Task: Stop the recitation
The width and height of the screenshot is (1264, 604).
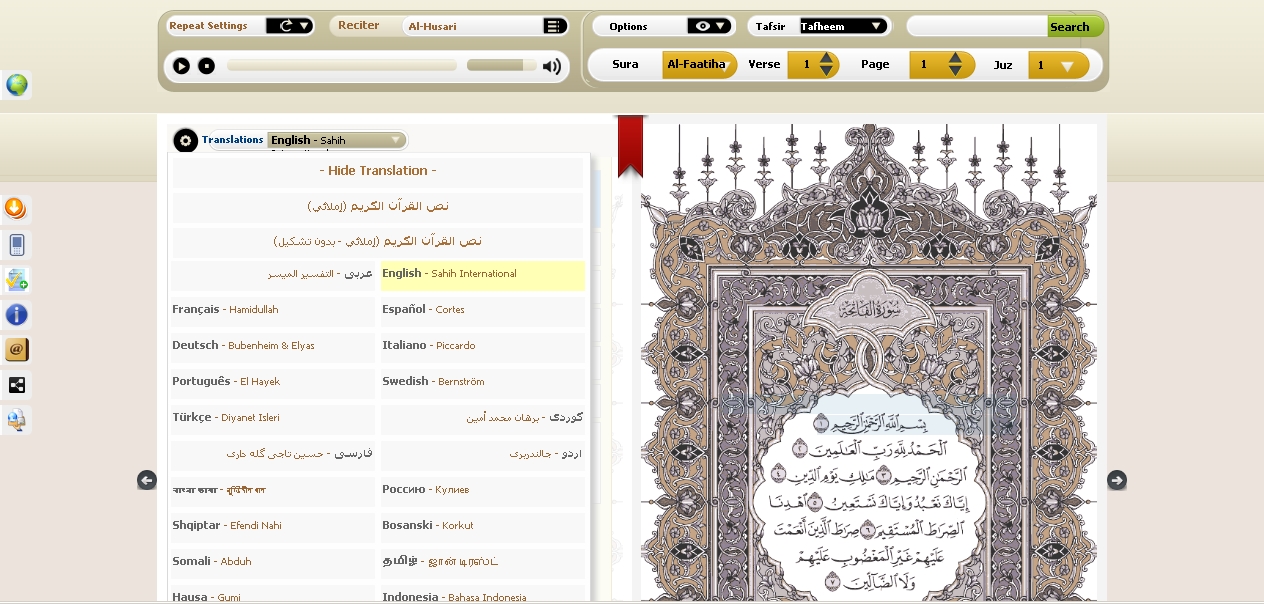Action: pos(206,66)
